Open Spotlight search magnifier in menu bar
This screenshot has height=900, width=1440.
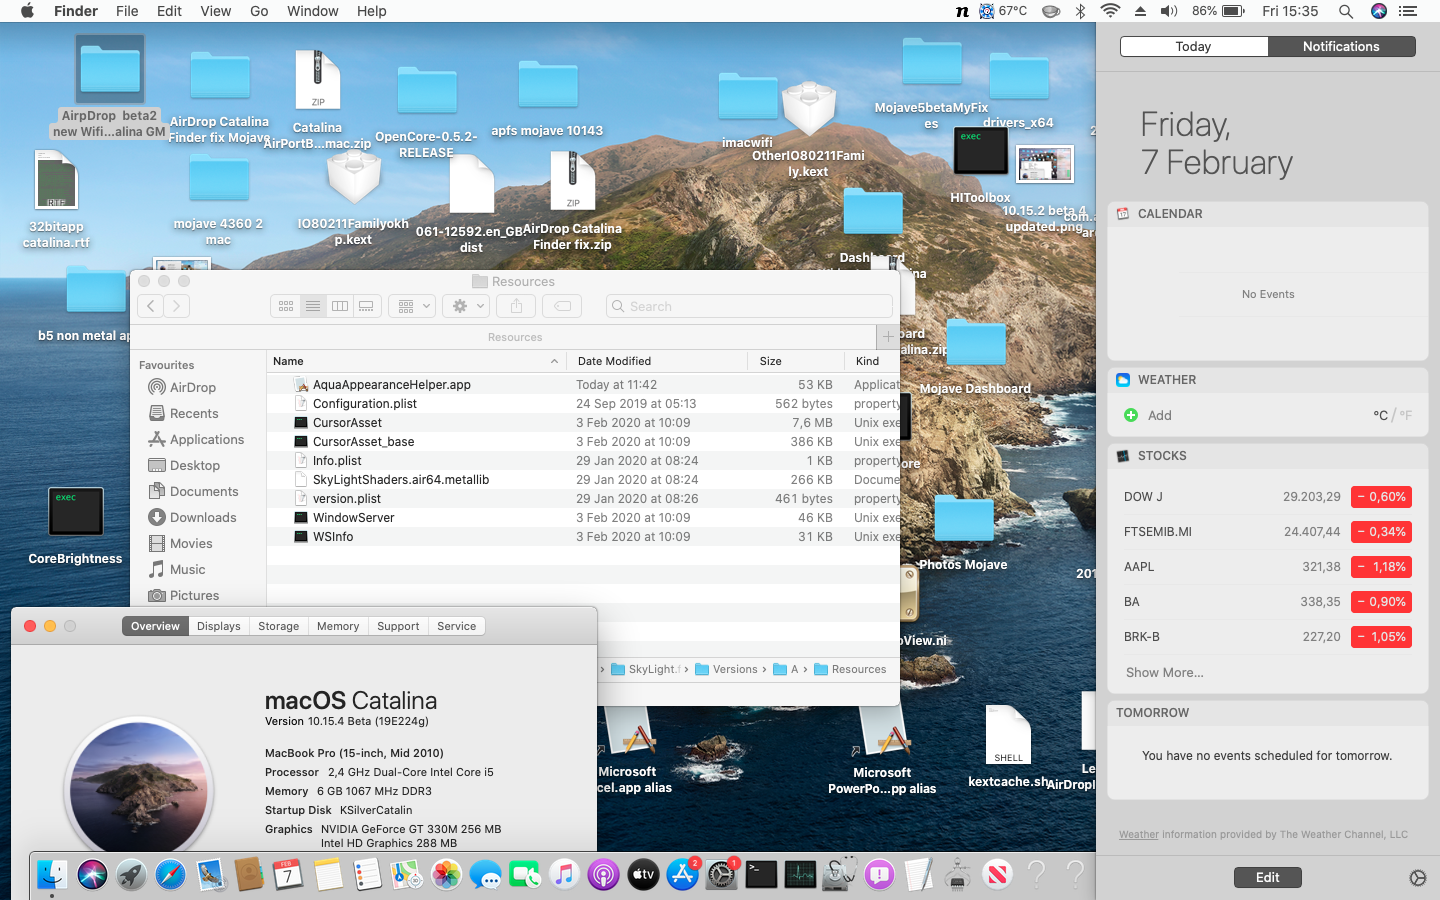[1346, 11]
